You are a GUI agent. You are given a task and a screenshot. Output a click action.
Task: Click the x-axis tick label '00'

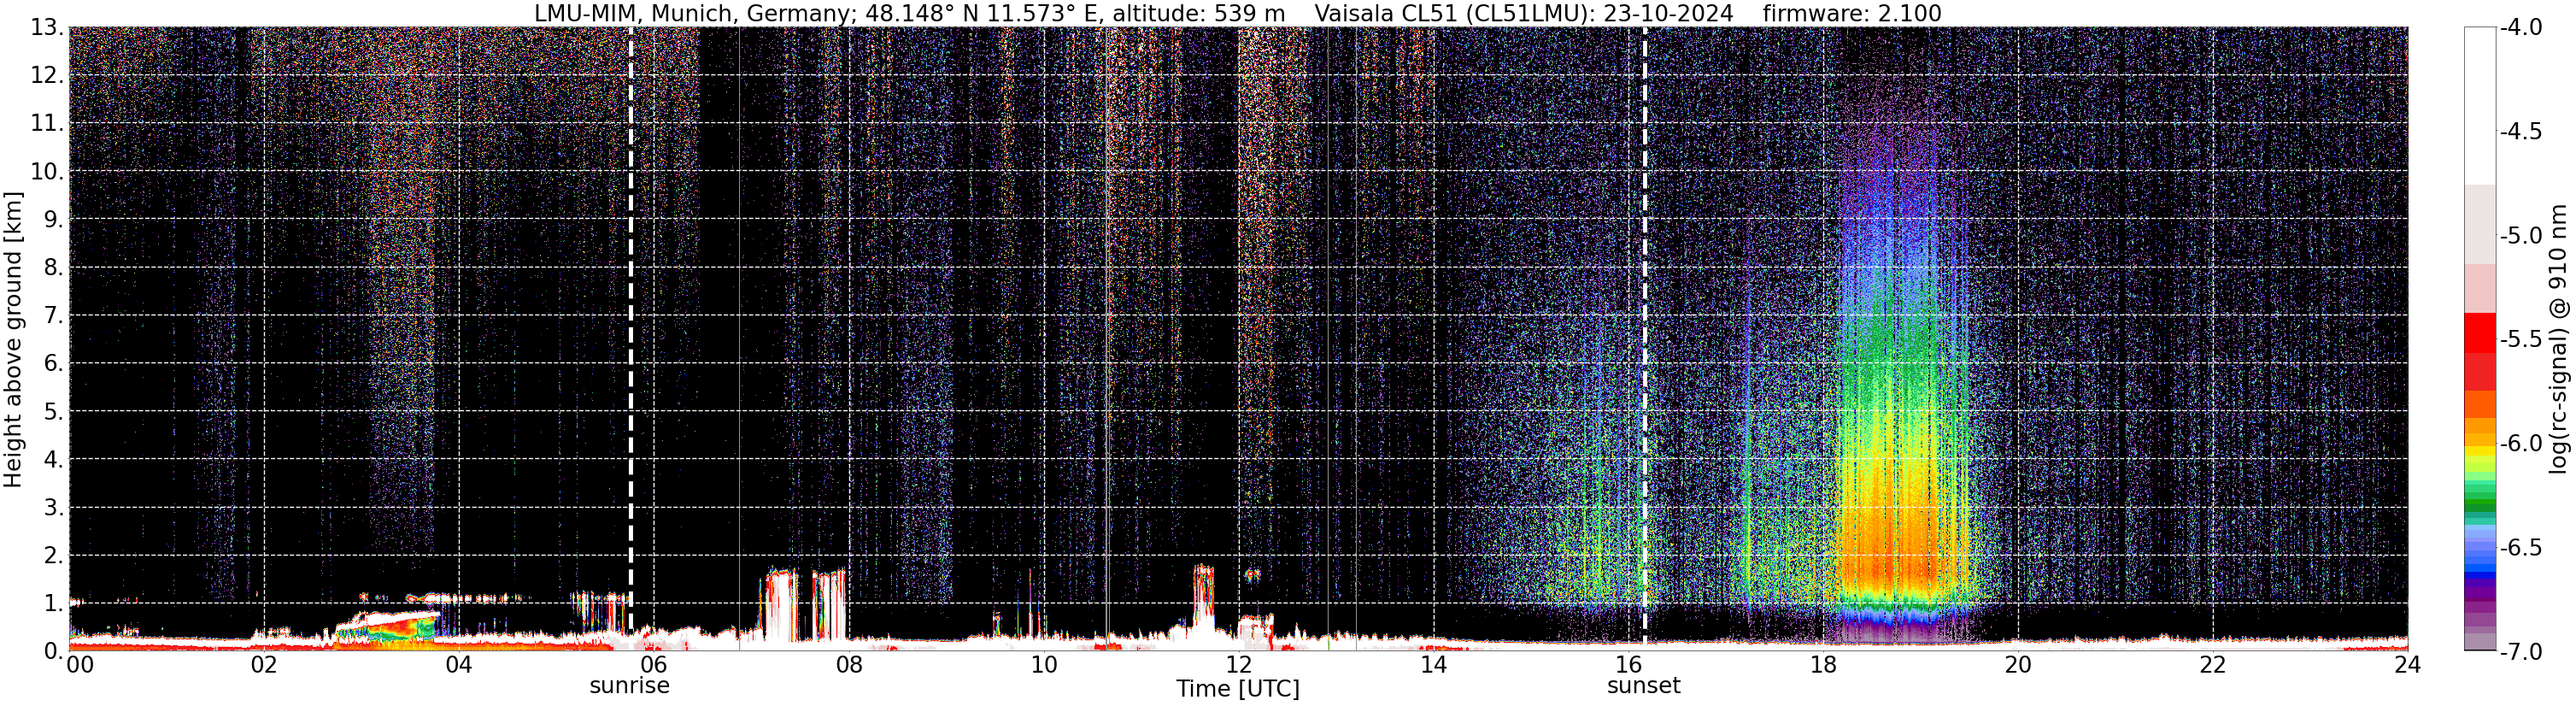tap(80, 665)
